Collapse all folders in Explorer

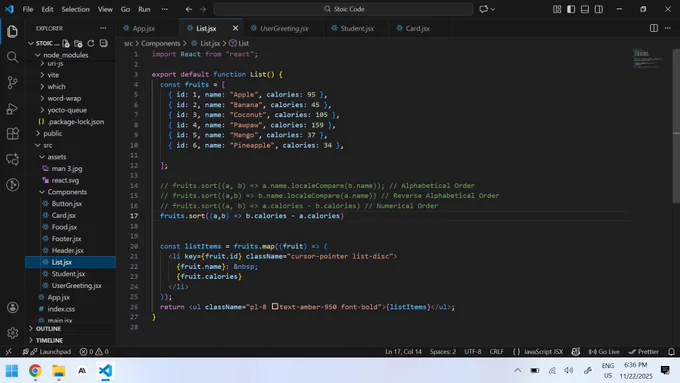[104, 43]
